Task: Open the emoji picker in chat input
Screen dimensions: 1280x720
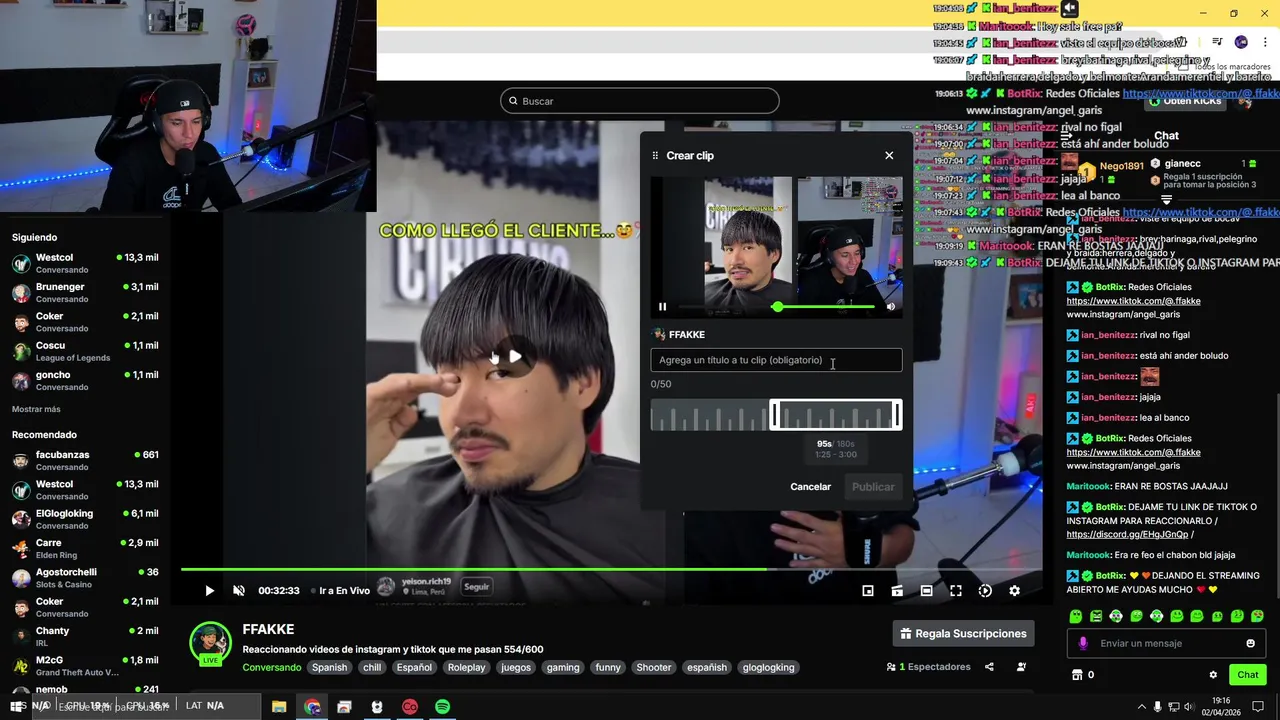Action: point(1250,643)
